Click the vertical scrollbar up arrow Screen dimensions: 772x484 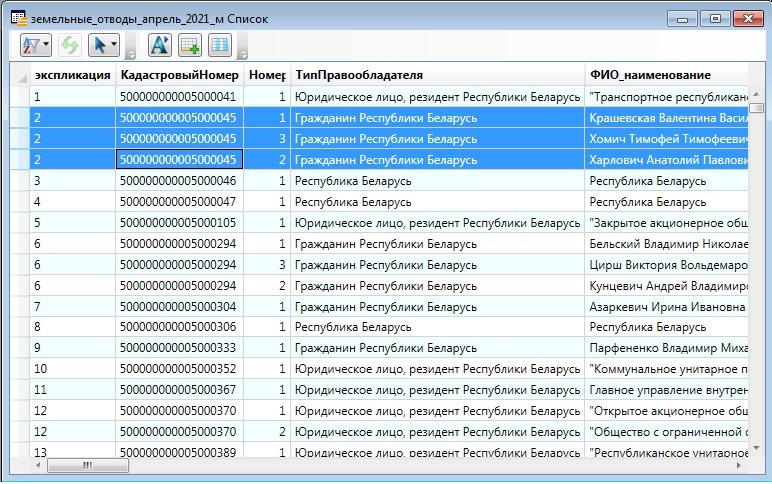(x=757, y=92)
